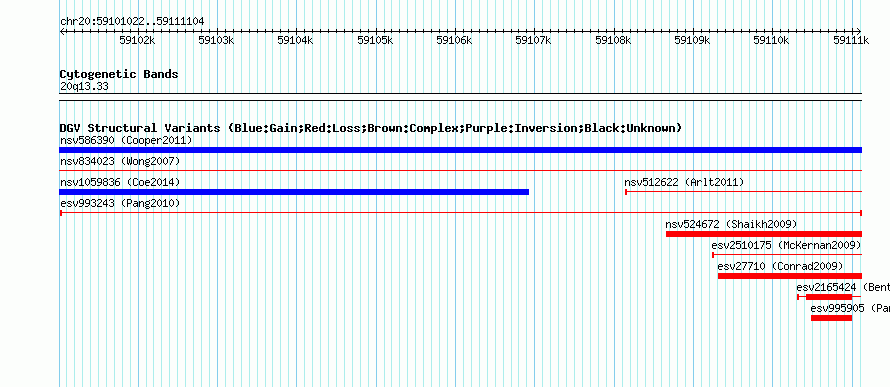
Task: Click the 20q13.33 band label
Action: pyautogui.click(x=84, y=87)
